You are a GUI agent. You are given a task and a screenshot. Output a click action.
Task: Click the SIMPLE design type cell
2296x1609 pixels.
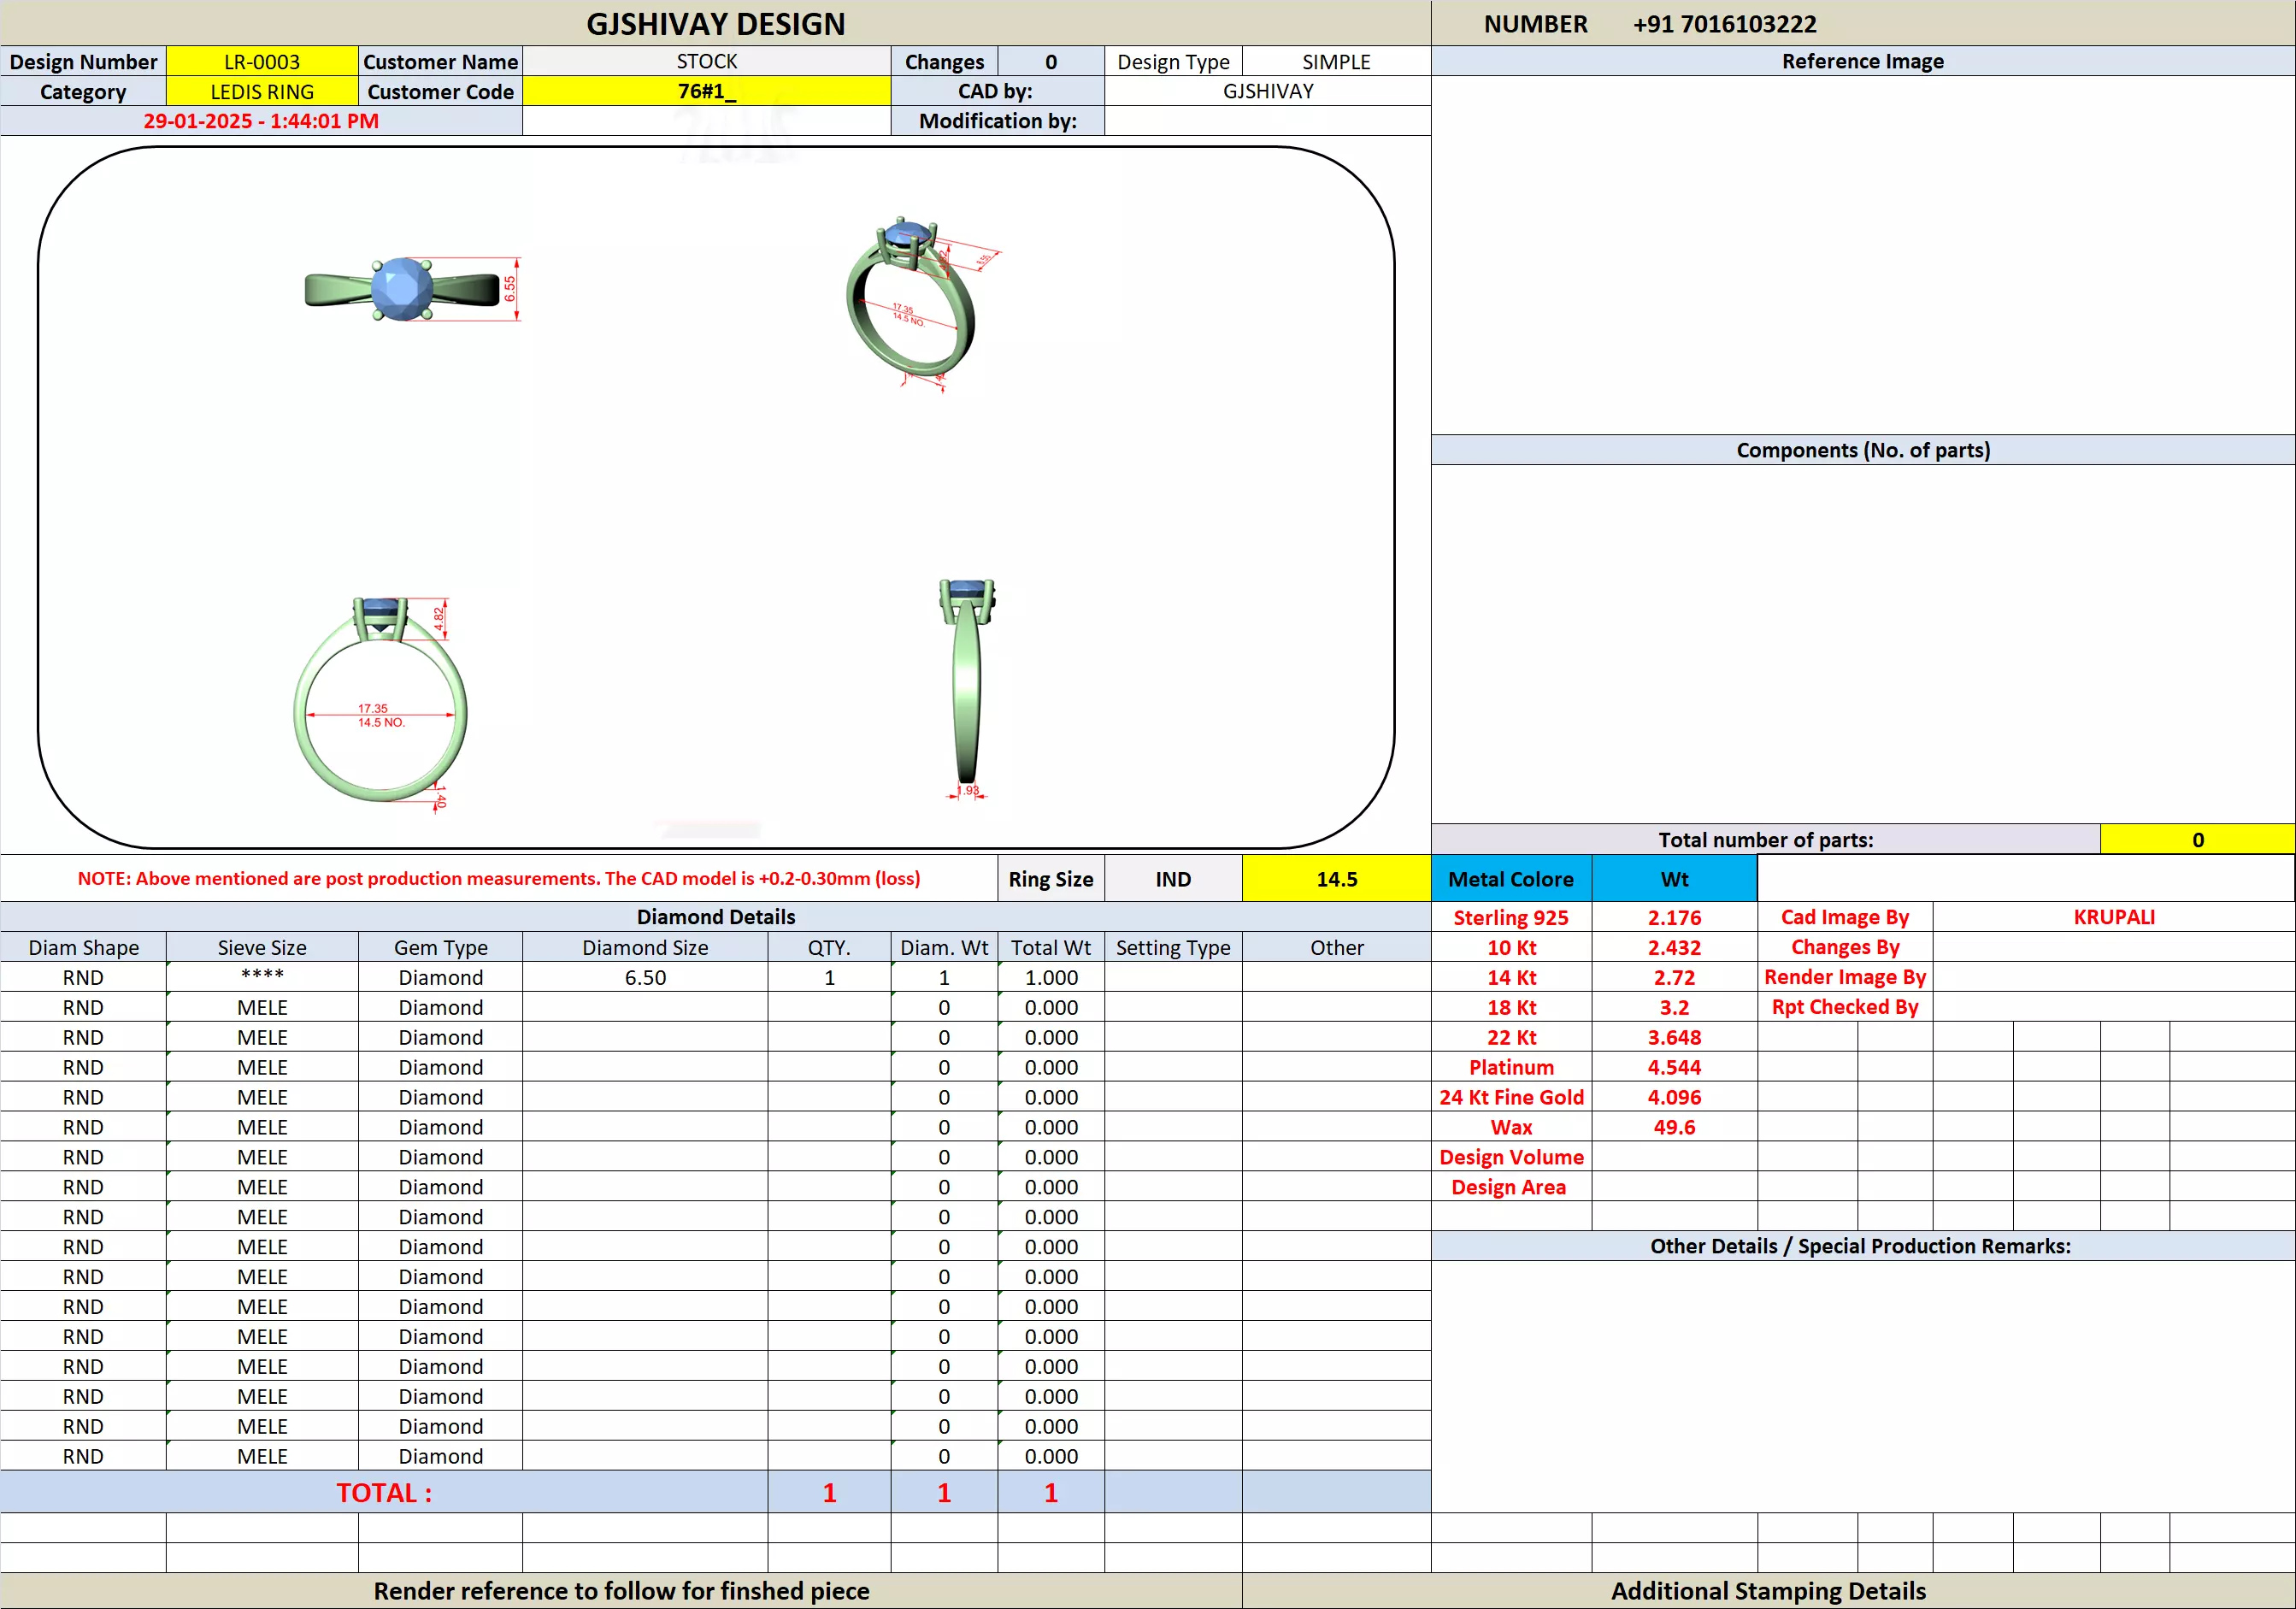tap(1336, 62)
